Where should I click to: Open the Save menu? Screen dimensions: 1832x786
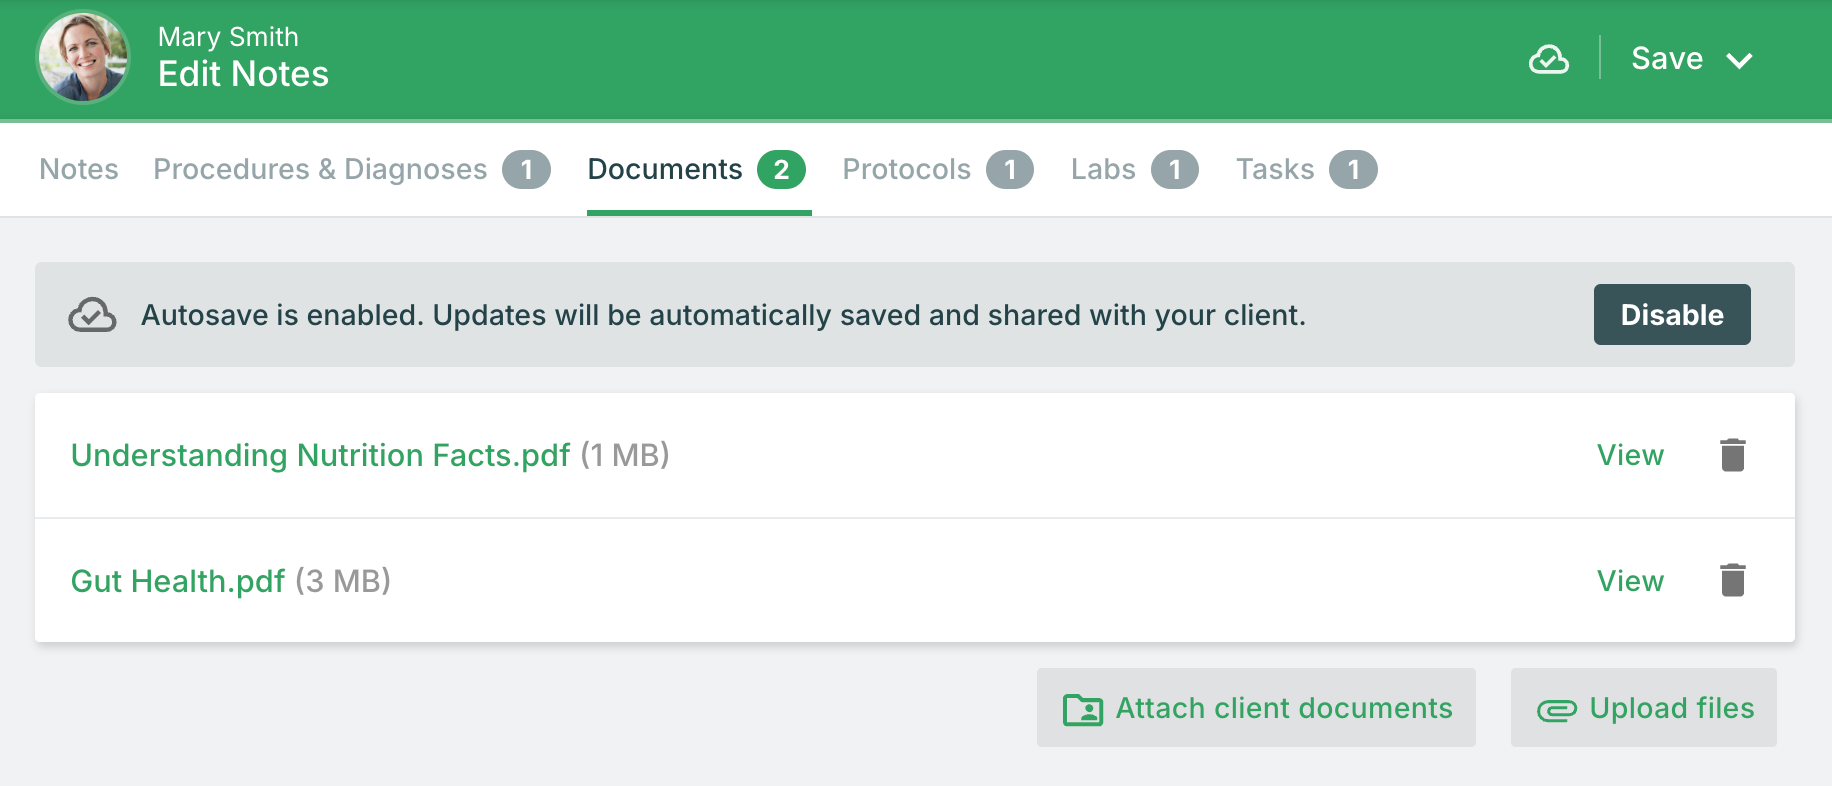tap(1691, 59)
